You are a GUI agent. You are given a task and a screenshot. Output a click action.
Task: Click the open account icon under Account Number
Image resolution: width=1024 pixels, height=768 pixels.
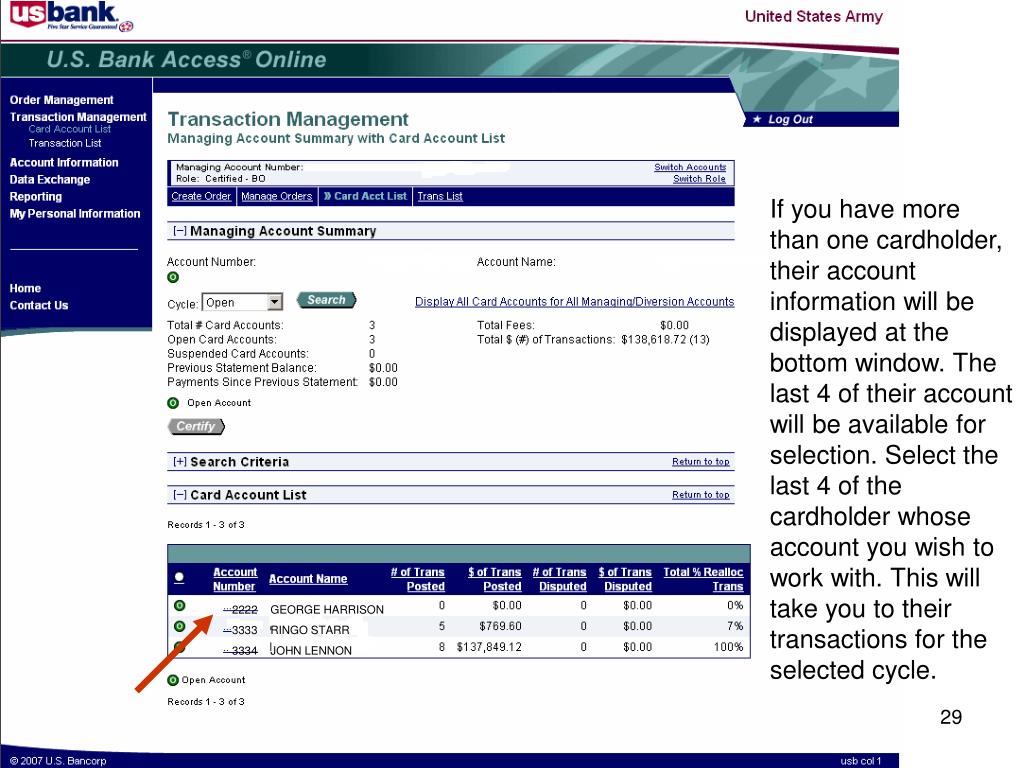point(173,278)
